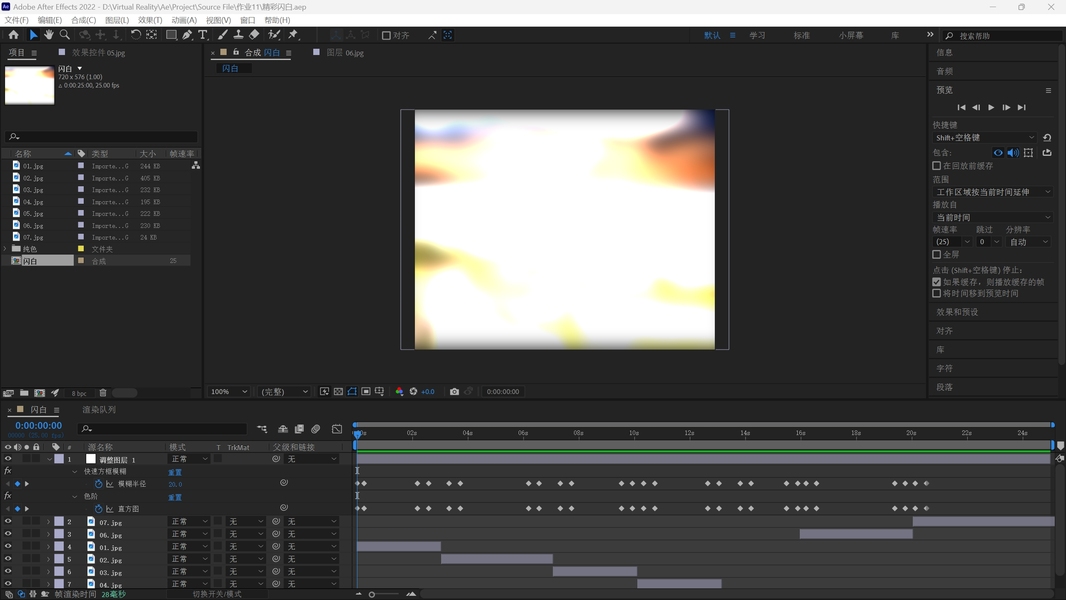1066x600 pixels.
Task: Create a new composition icon
Action: (39, 393)
